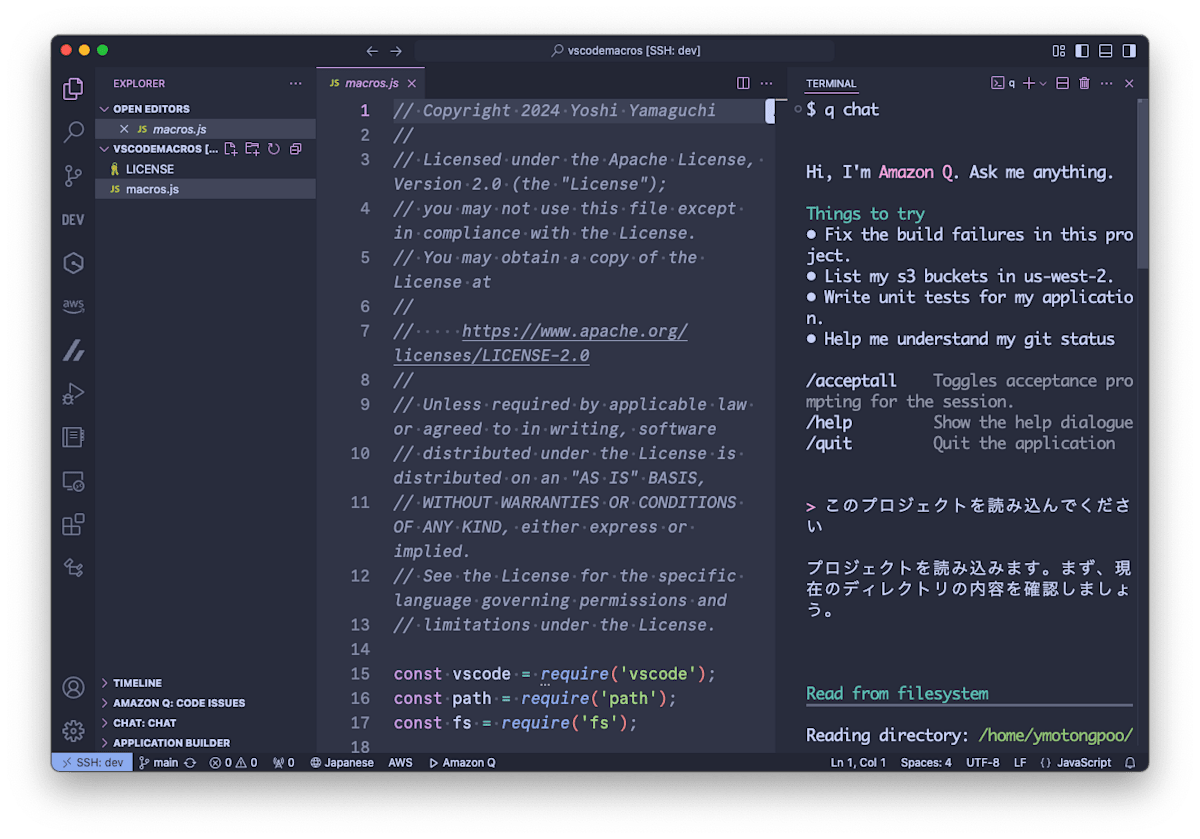
Task: Collapse the OPEN EDITORS section
Action: coord(206,108)
